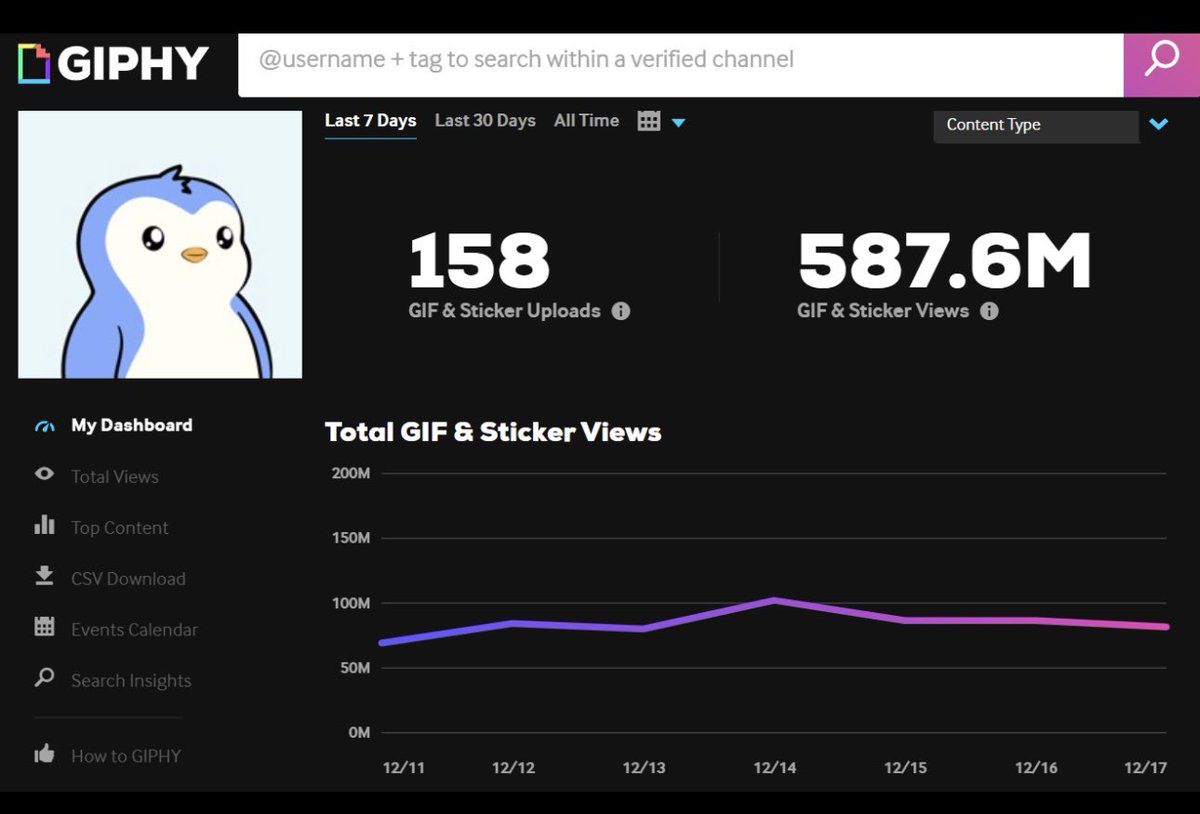Viewport: 1200px width, 814px height.
Task: Click the 0M y-axis label
Action: 359,733
